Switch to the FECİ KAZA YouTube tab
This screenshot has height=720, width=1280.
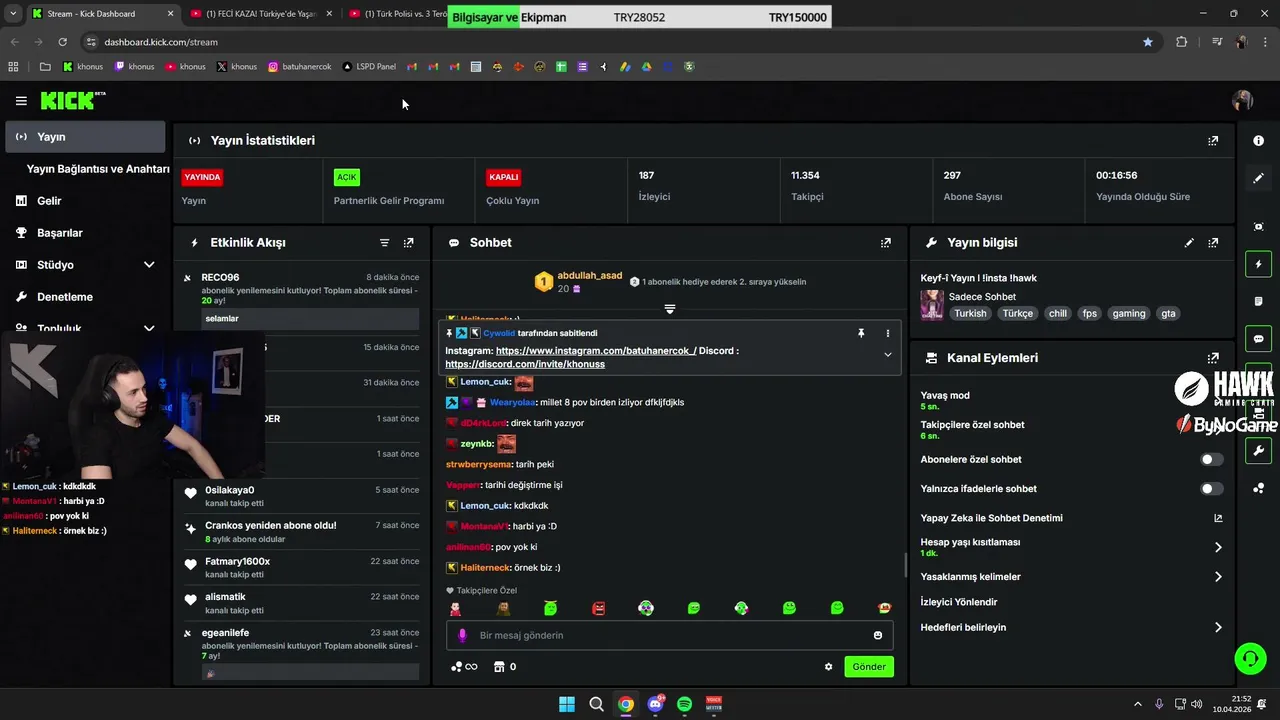(262, 14)
